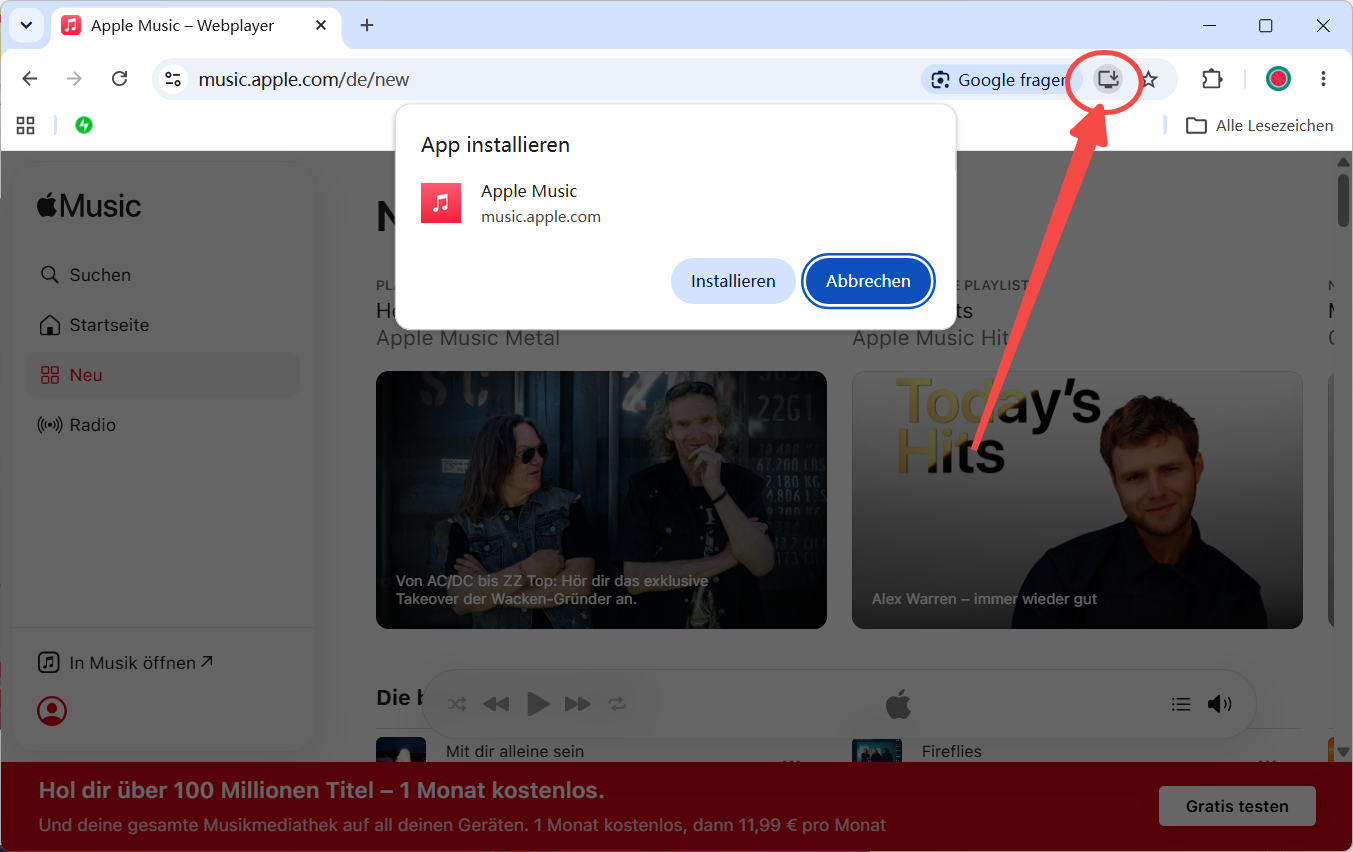Open the Chrome profile avatar
The image size is (1353, 852).
pyautogui.click(x=1278, y=79)
